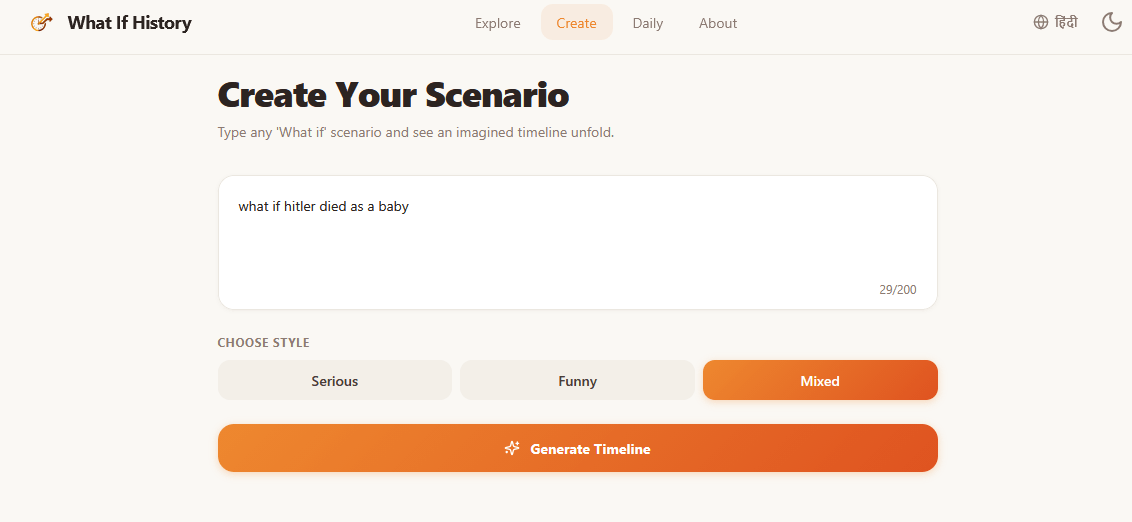
Task: Pick the Mixed style option
Action: pos(819,381)
